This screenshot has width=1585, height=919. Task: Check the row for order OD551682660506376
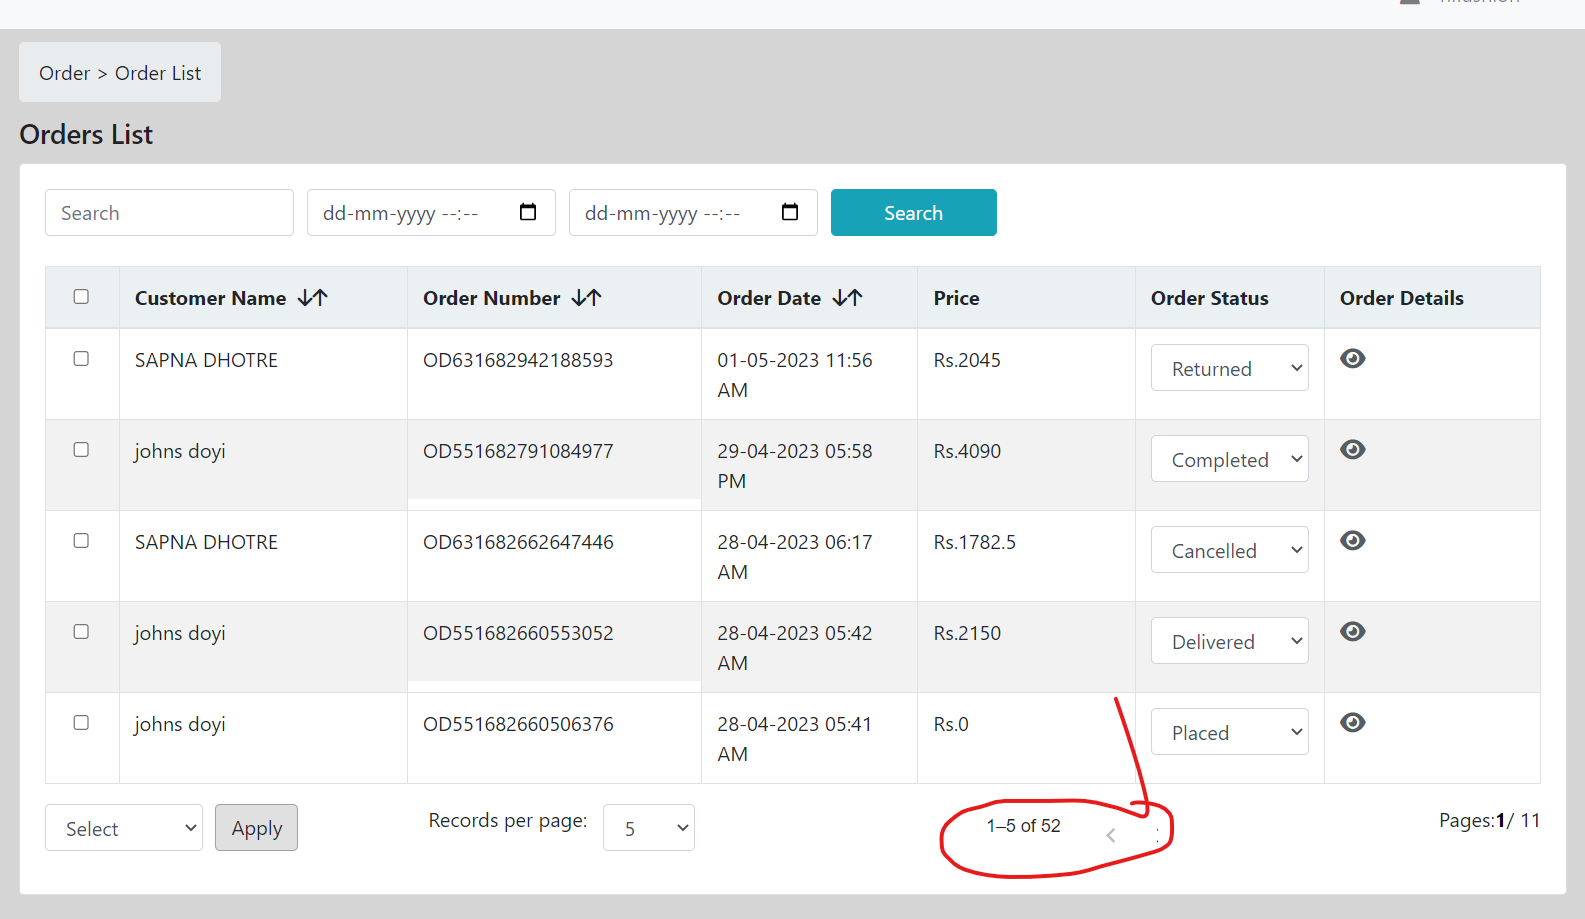[x=81, y=723]
